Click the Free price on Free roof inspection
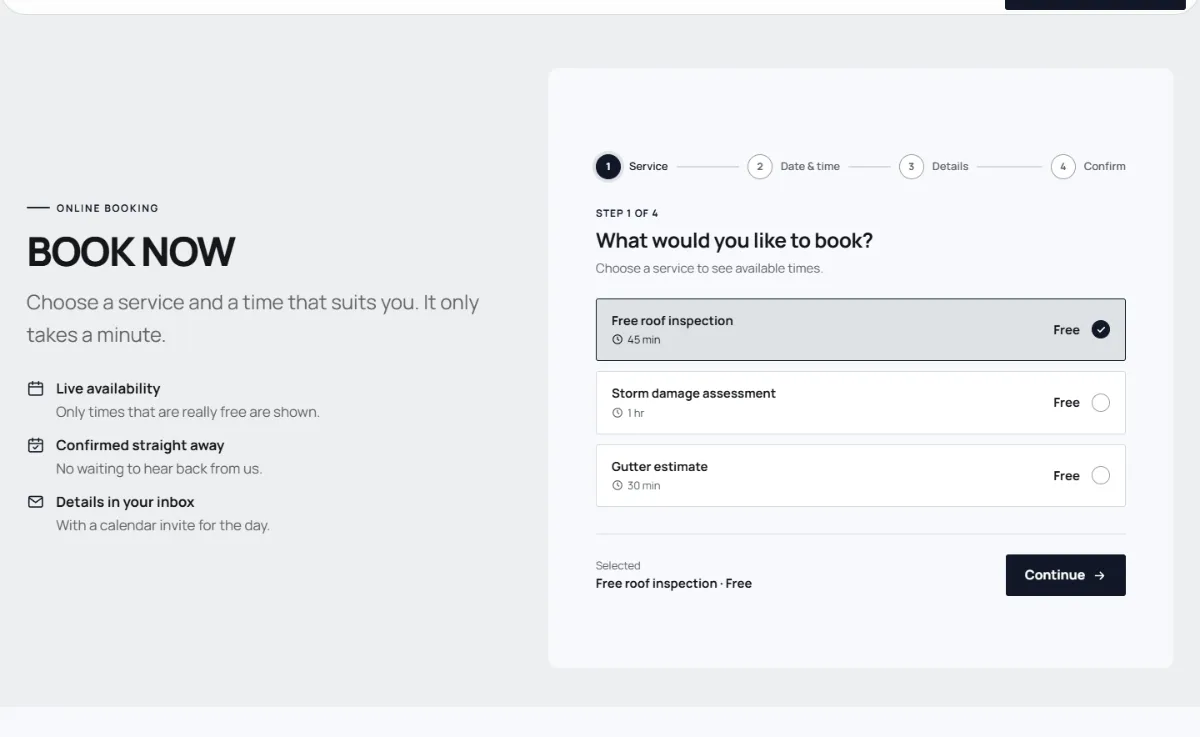 1066,330
